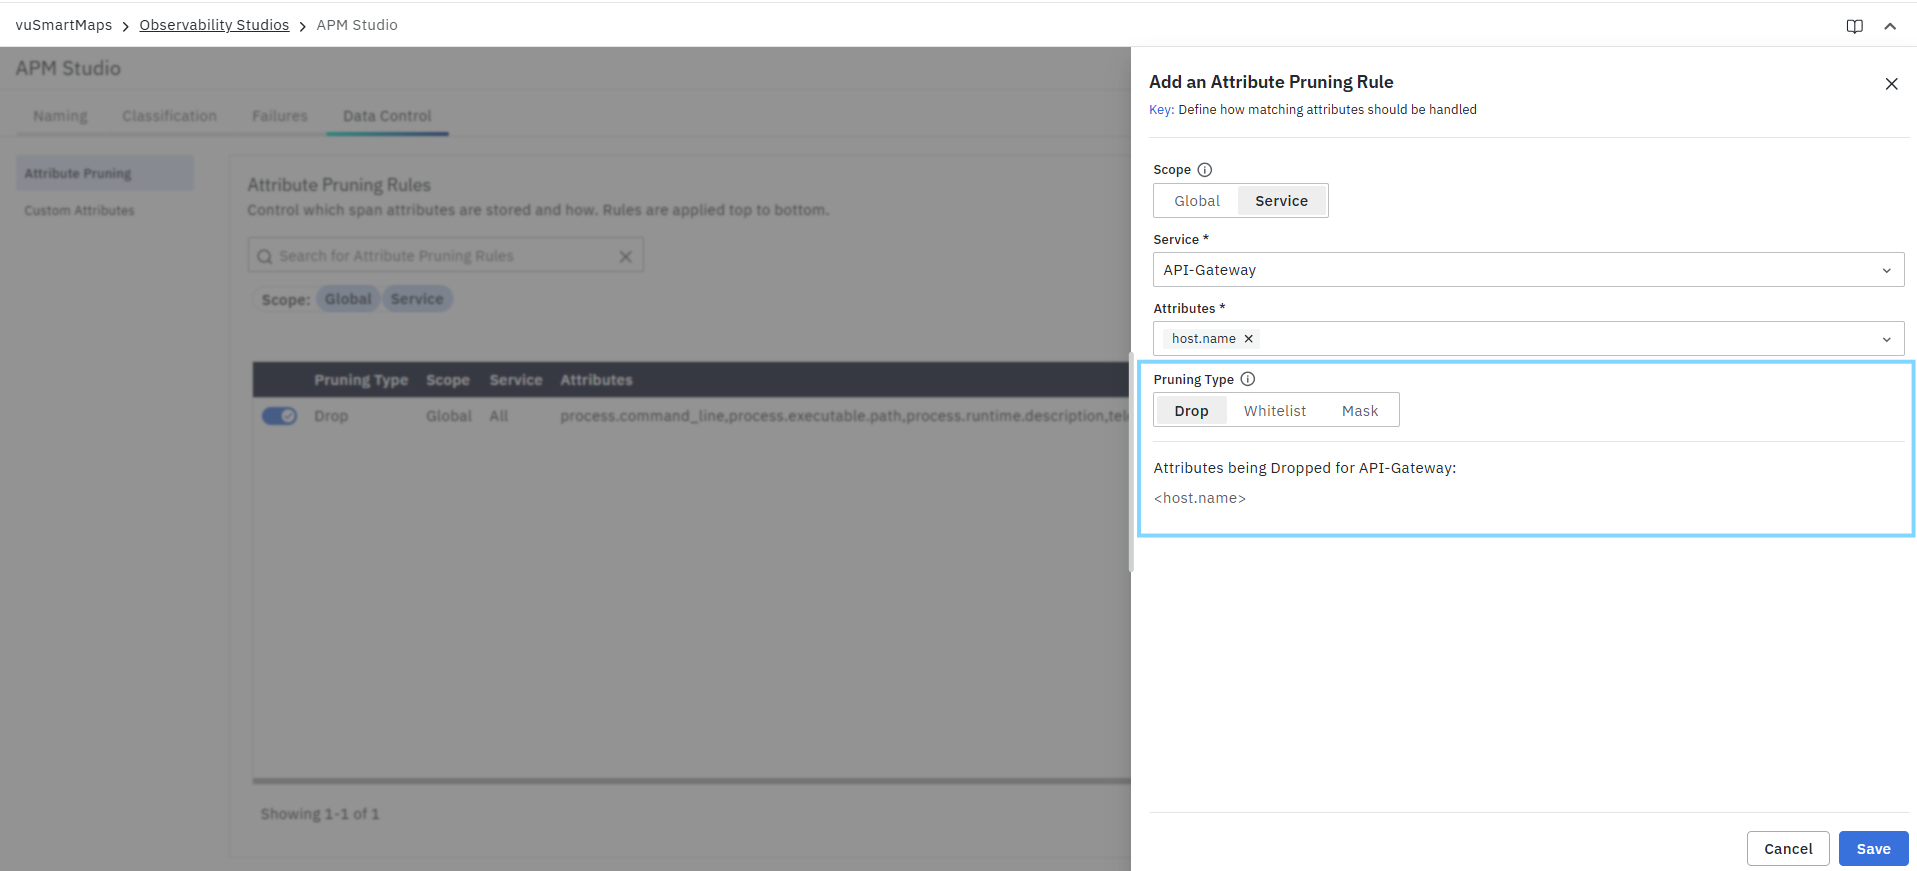The height and width of the screenshot is (871, 1917).
Task: Click the Attributes column header
Action: 596,380
